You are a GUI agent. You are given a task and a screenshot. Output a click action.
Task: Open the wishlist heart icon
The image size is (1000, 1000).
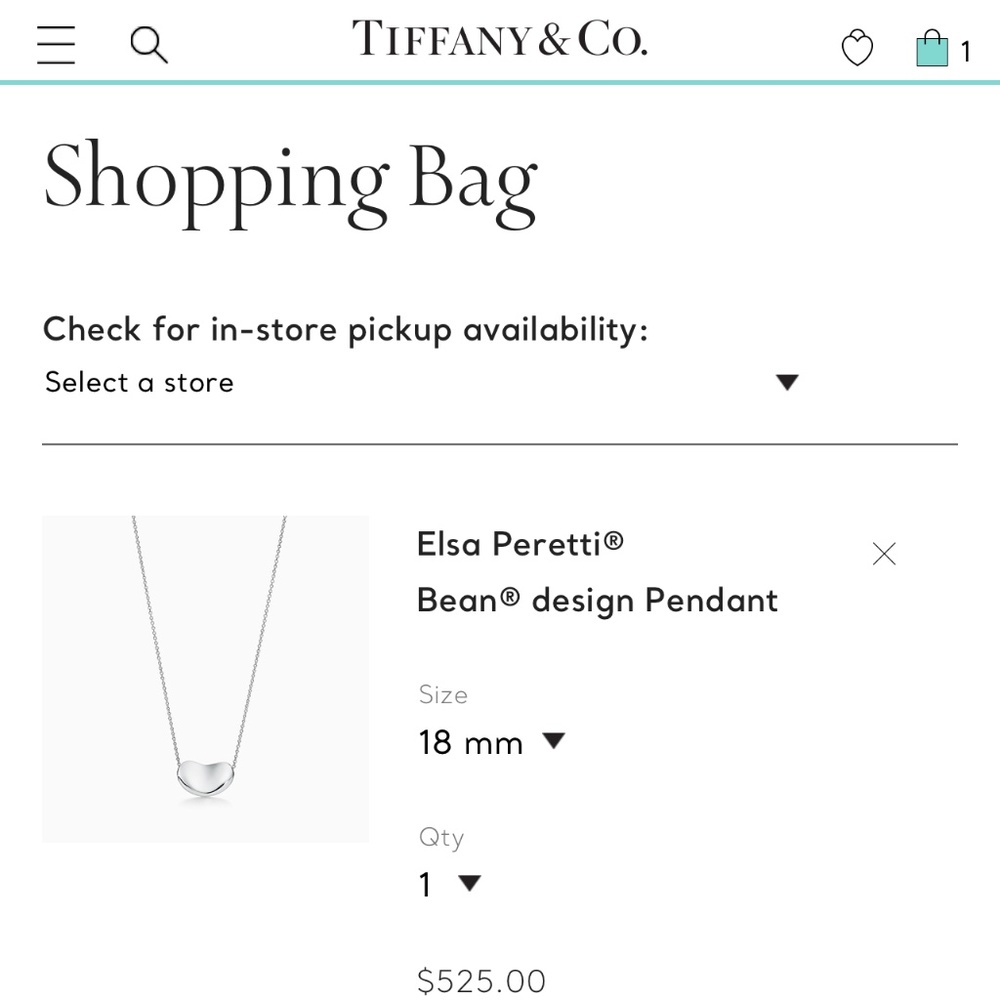point(857,48)
